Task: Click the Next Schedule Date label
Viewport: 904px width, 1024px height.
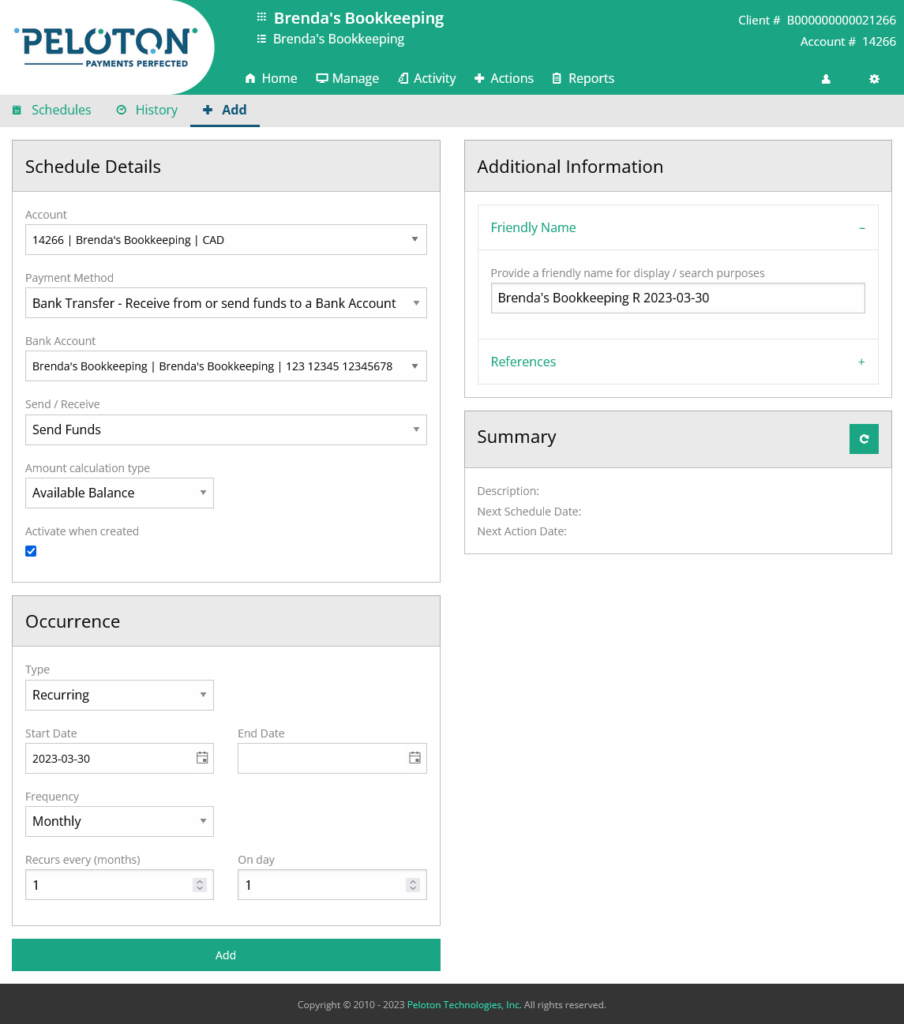Action: [x=529, y=511]
